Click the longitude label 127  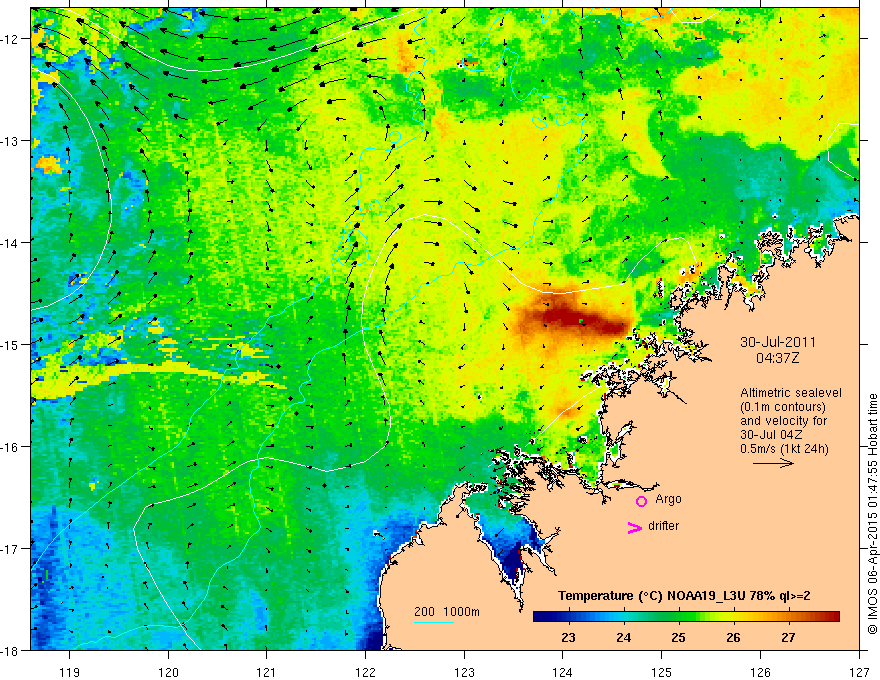(x=859, y=672)
